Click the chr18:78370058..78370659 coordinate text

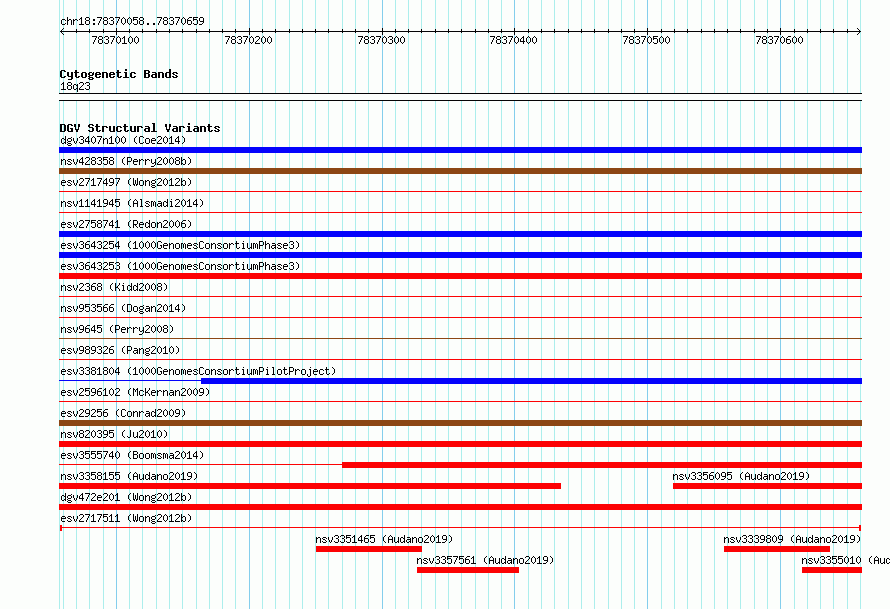point(132,21)
